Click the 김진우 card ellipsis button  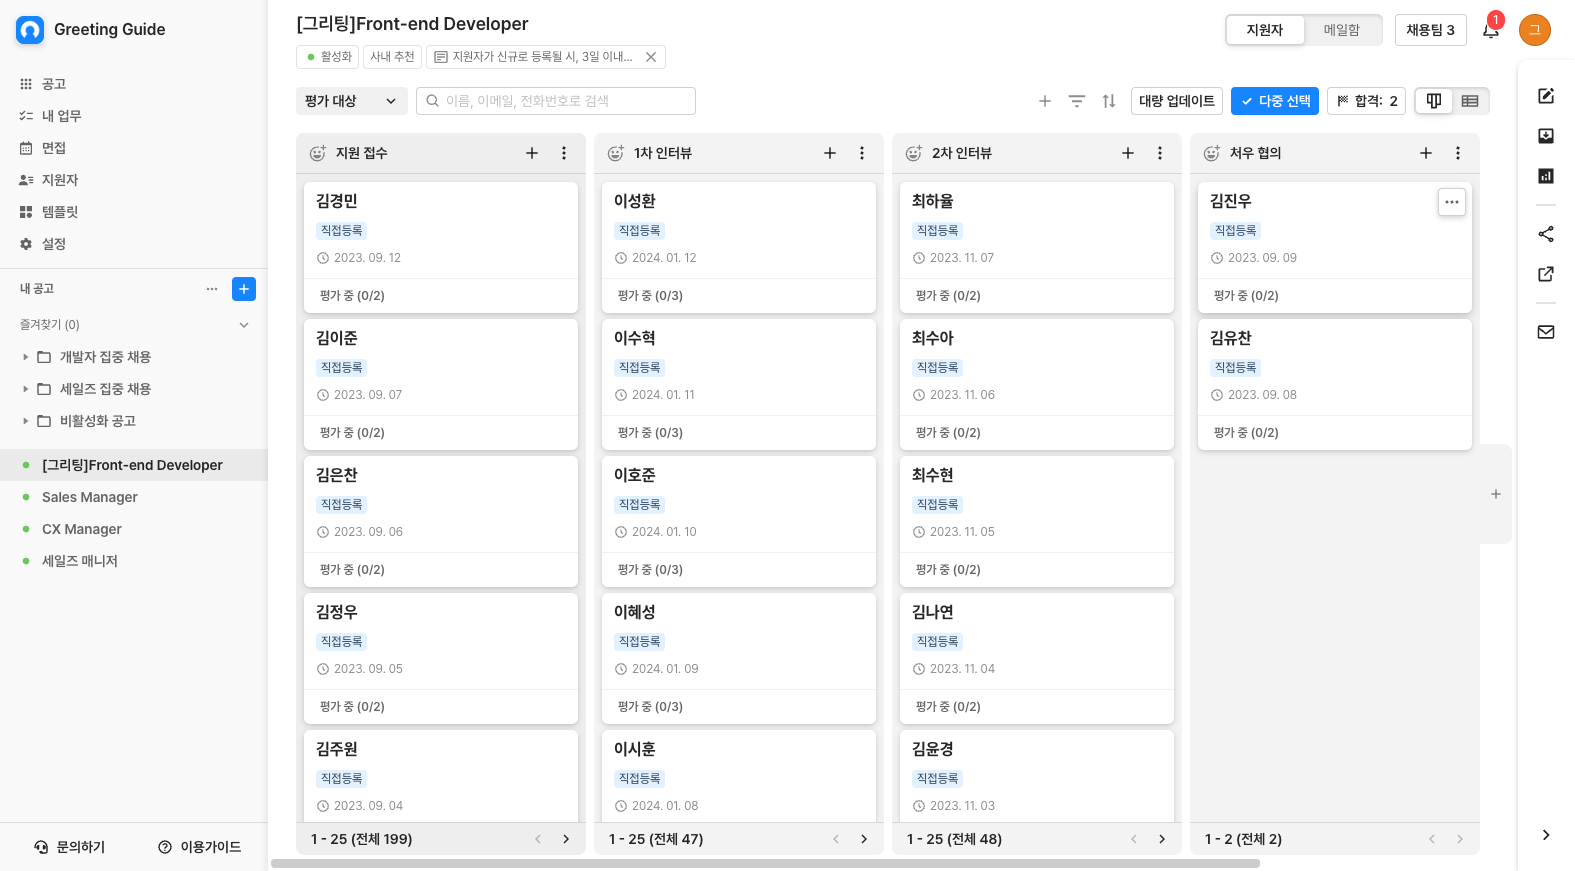[1452, 202]
